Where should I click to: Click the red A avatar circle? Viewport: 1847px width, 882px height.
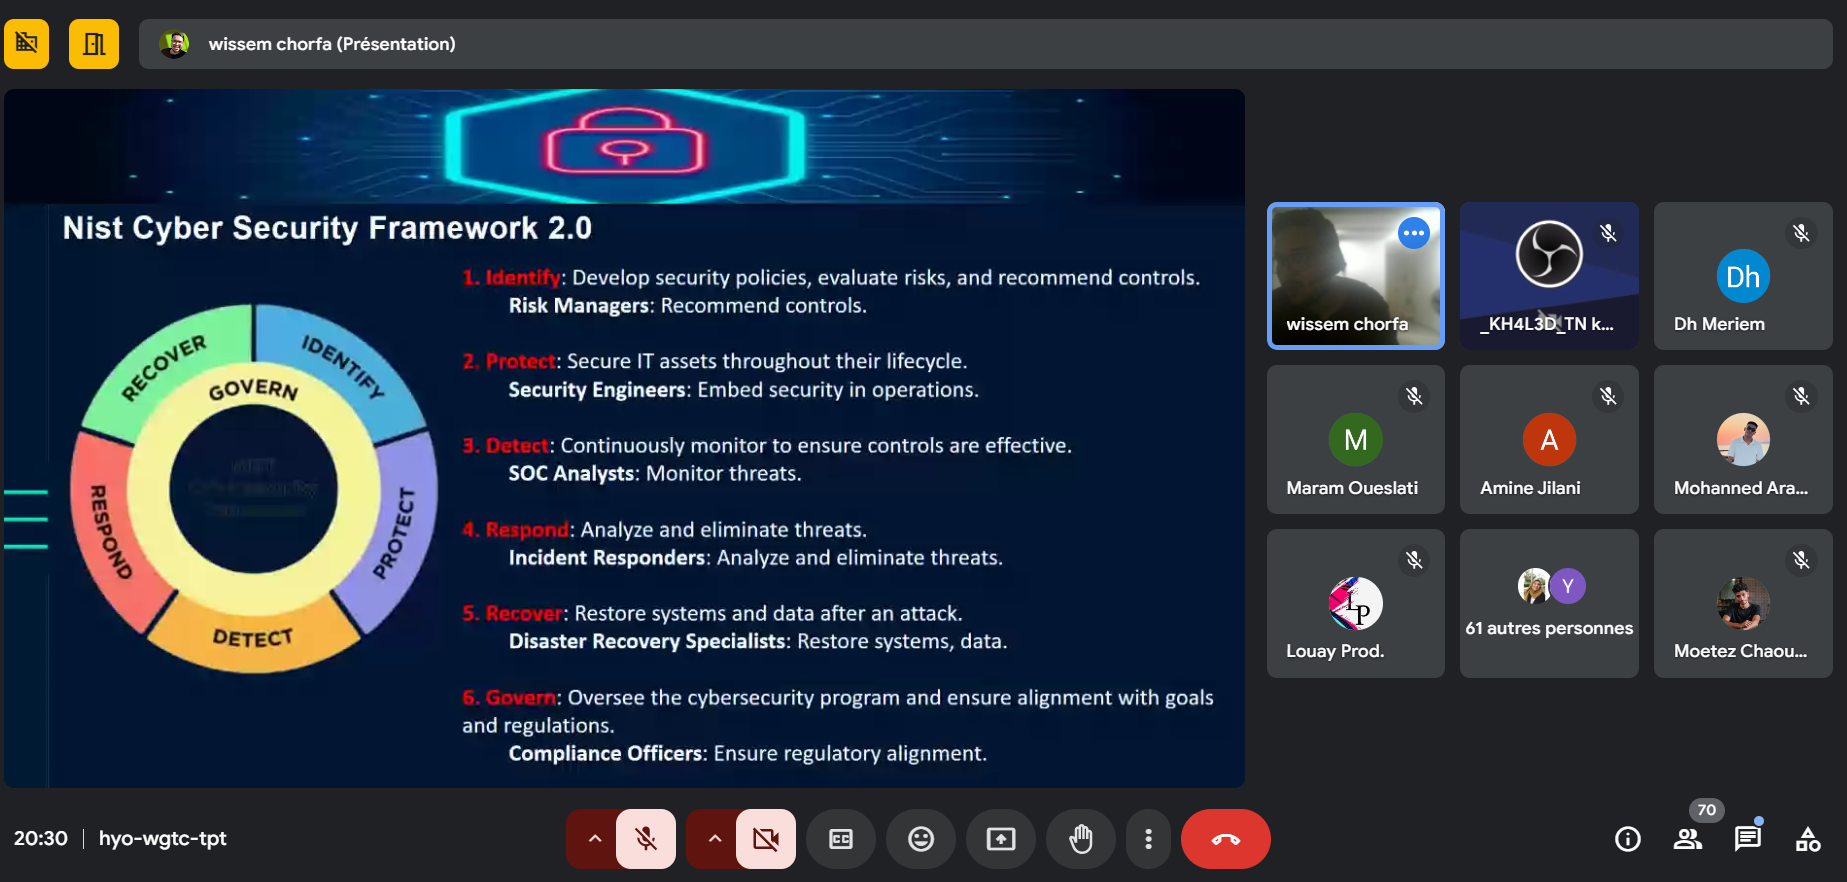pyautogui.click(x=1549, y=440)
